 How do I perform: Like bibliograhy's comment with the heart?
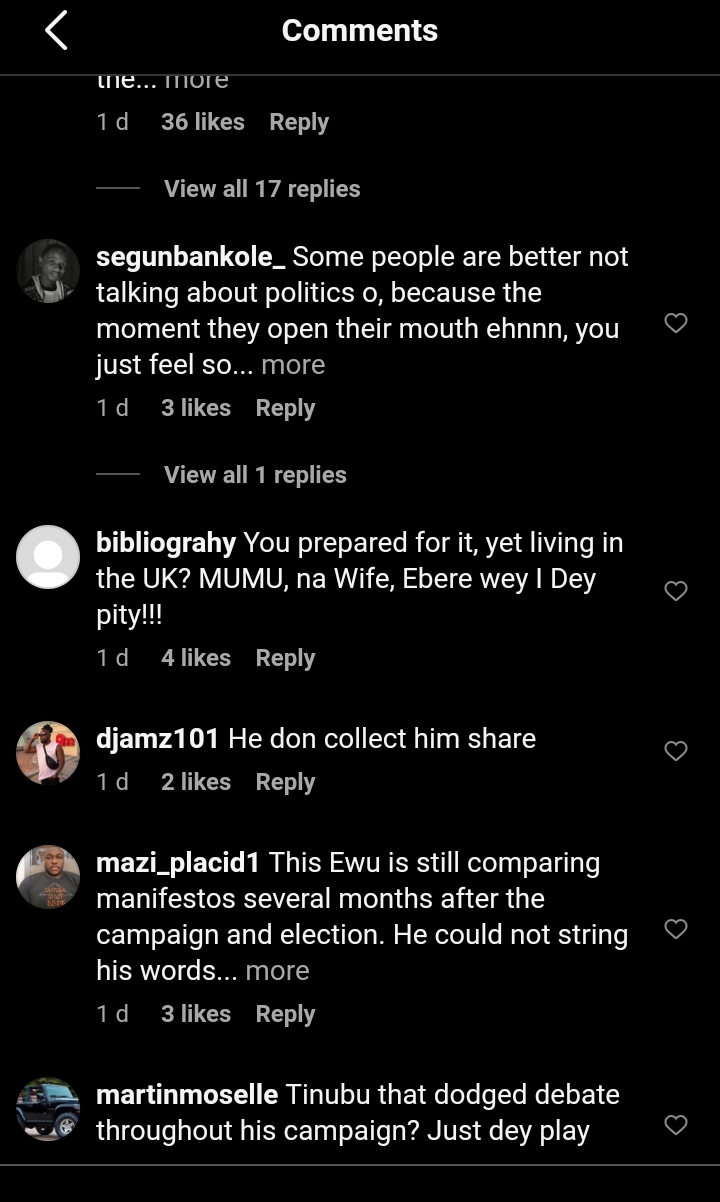point(676,591)
